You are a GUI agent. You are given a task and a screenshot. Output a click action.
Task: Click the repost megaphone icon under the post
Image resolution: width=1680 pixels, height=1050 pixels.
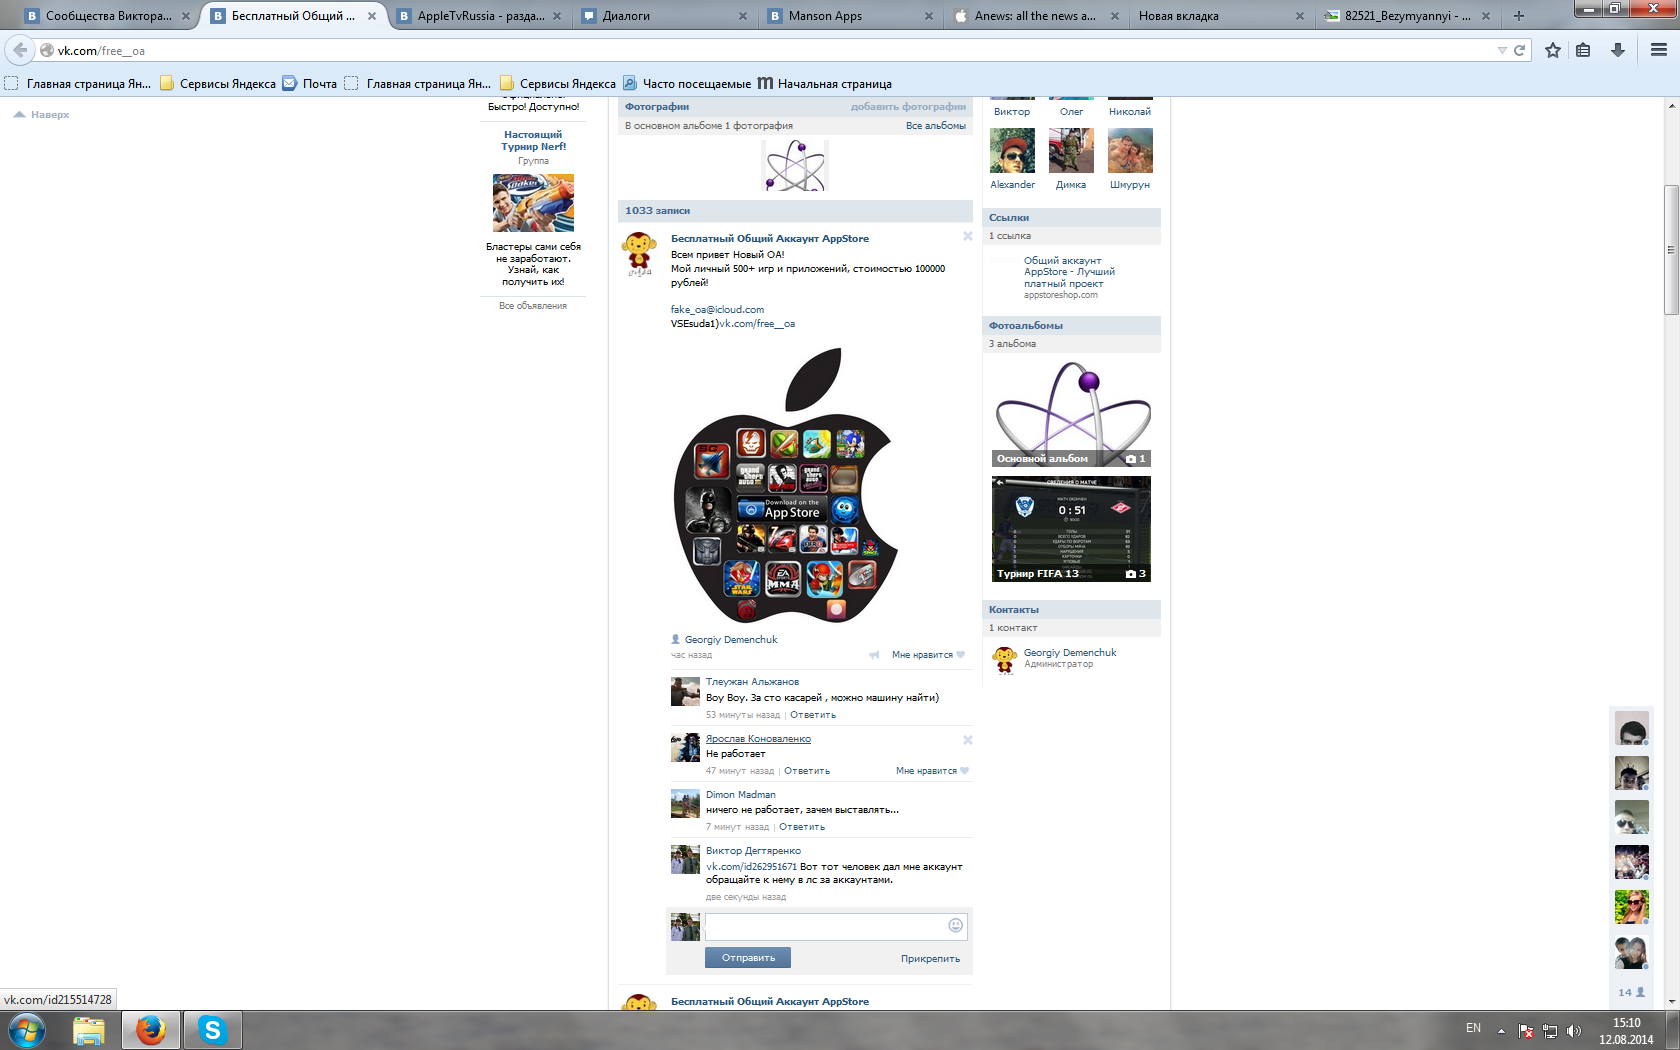click(874, 655)
